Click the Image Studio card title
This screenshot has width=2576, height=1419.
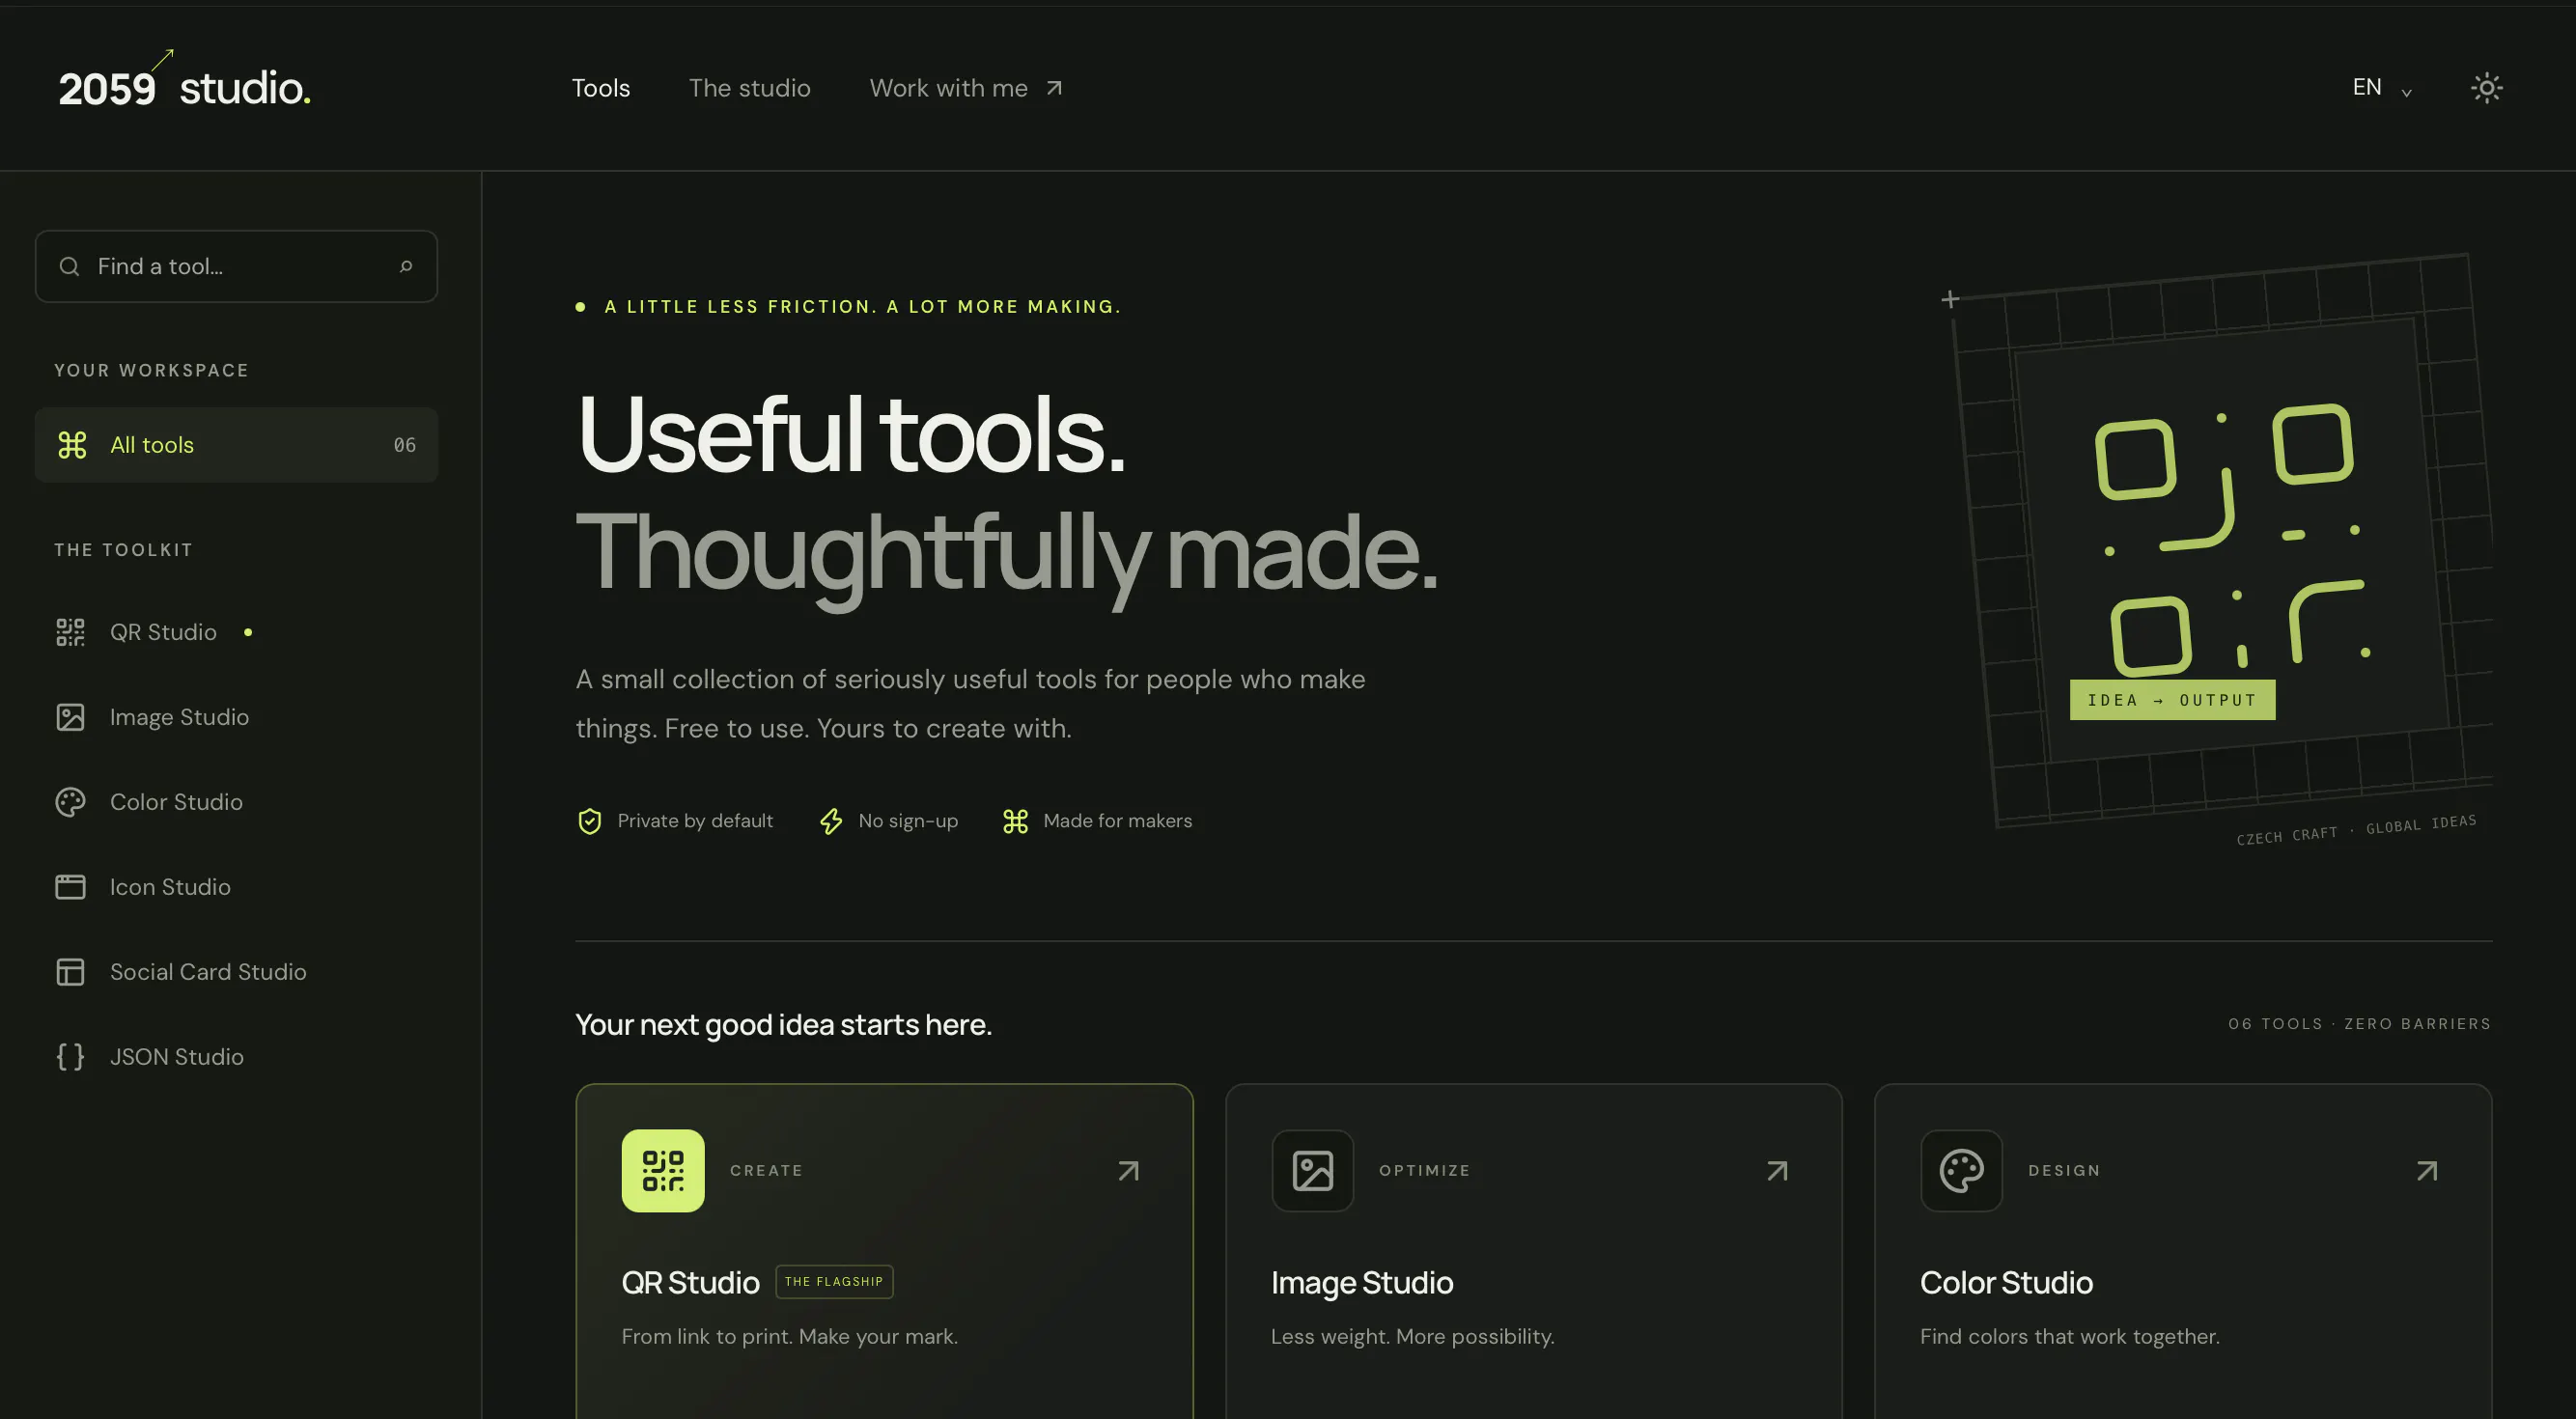point(1362,1283)
